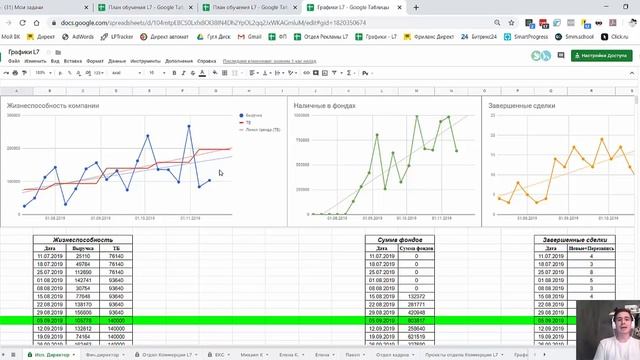Open the text wrapping dropdown
This screenshot has width=640, height=360.
[x=279, y=73]
